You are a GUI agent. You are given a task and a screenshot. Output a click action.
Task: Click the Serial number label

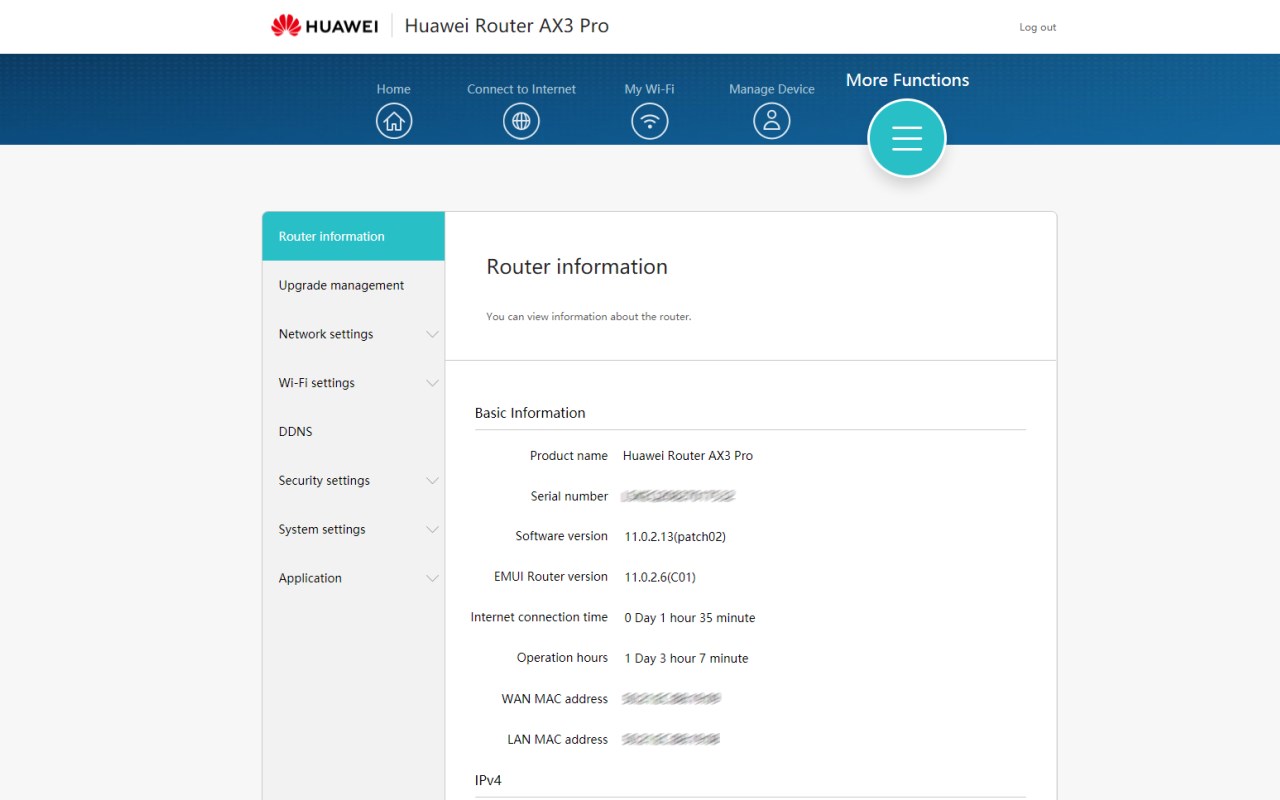[x=569, y=496]
